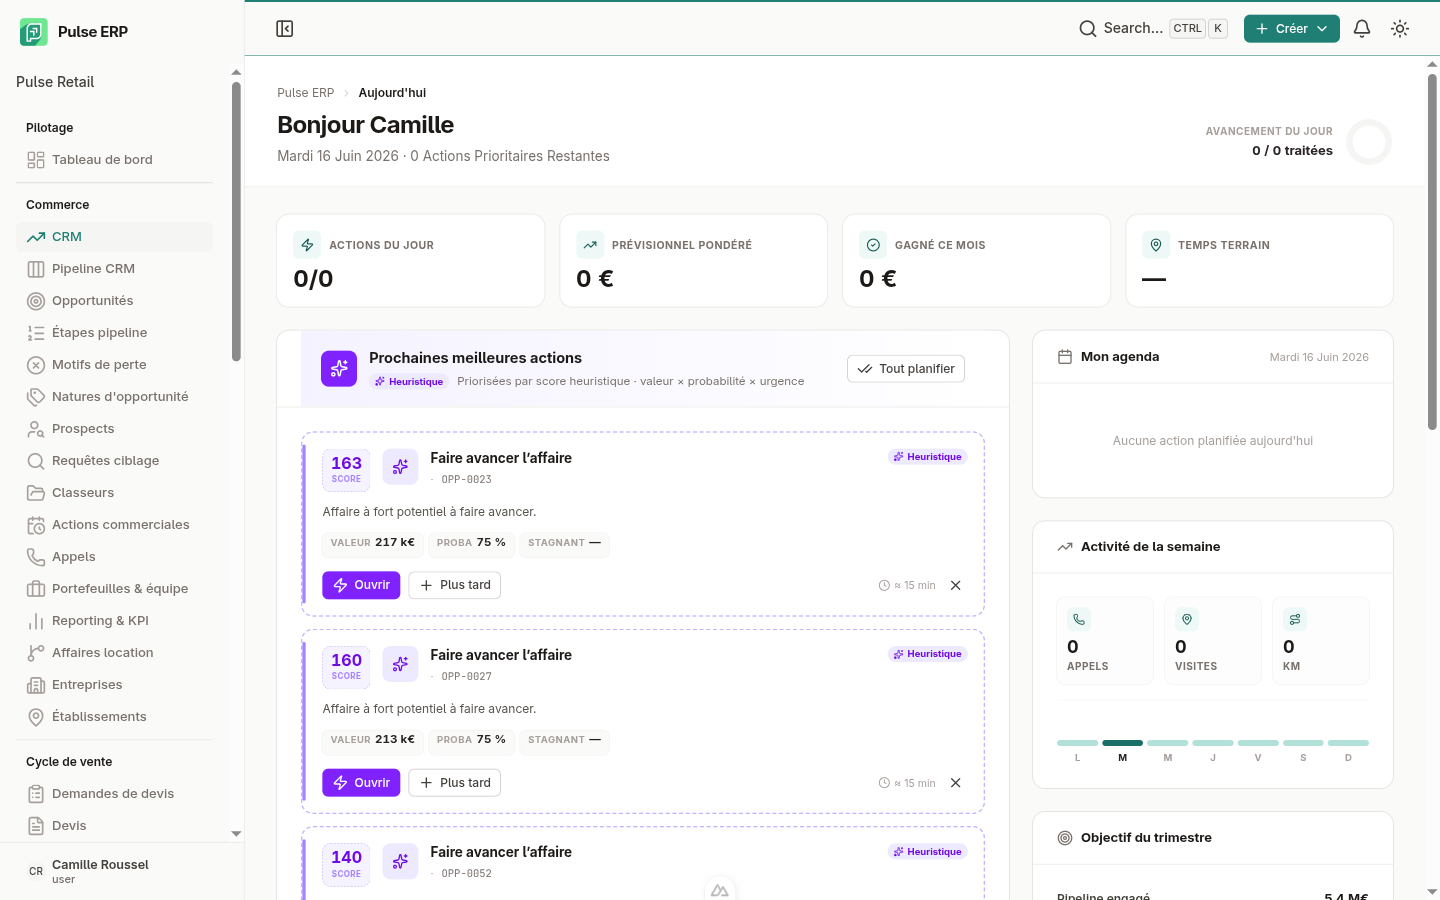
Task: Postpone OPP-0027 with Plus tard
Action: click(455, 783)
